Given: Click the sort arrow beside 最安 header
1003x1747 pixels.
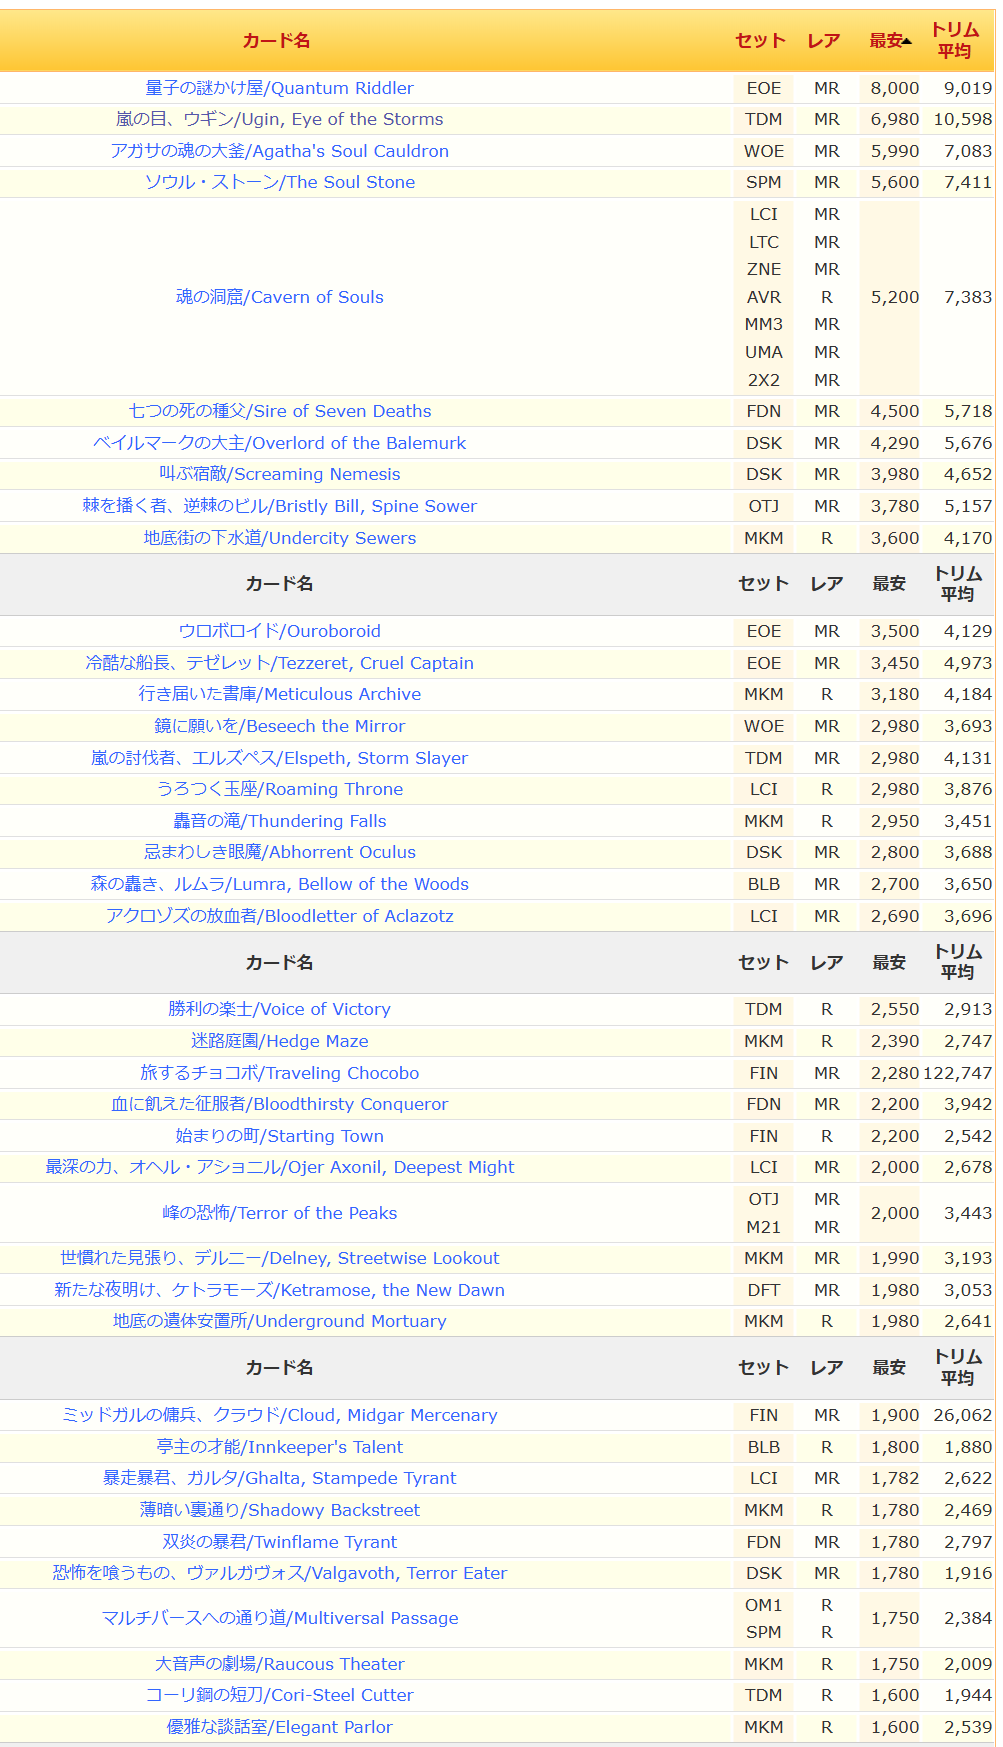Looking at the screenshot, I should pos(906,41).
